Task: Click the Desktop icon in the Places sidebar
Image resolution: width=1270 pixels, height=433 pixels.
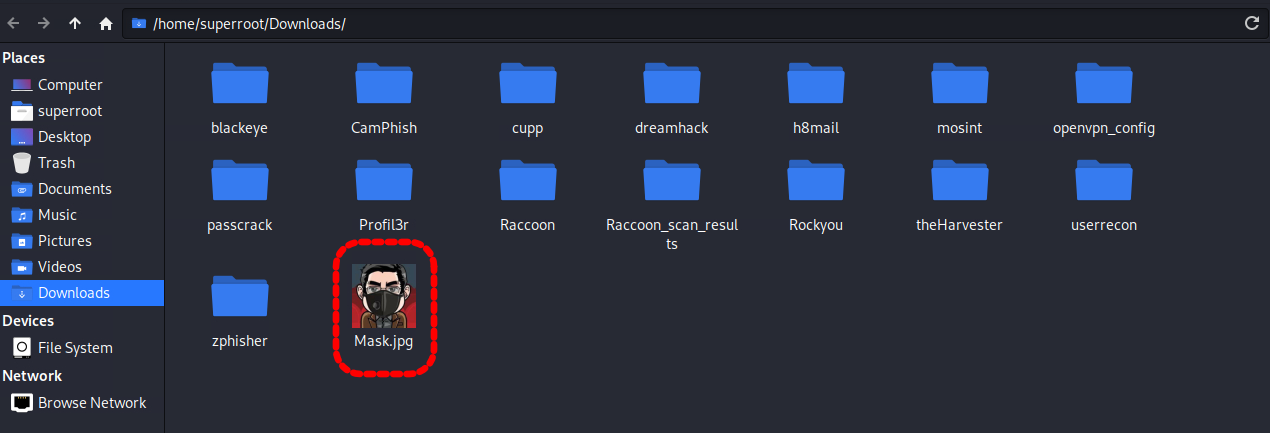Action: tap(22, 137)
